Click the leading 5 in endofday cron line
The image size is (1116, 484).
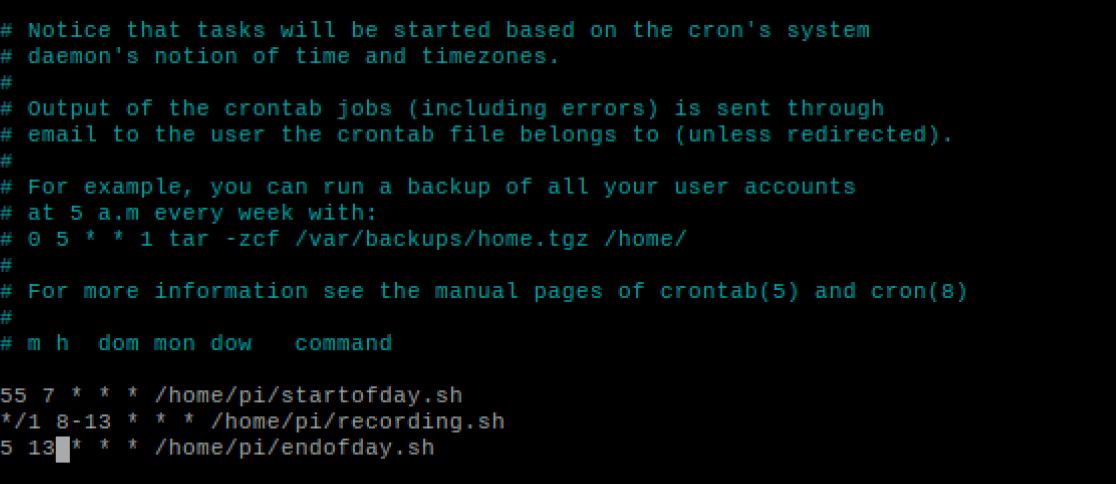(x=7, y=448)
